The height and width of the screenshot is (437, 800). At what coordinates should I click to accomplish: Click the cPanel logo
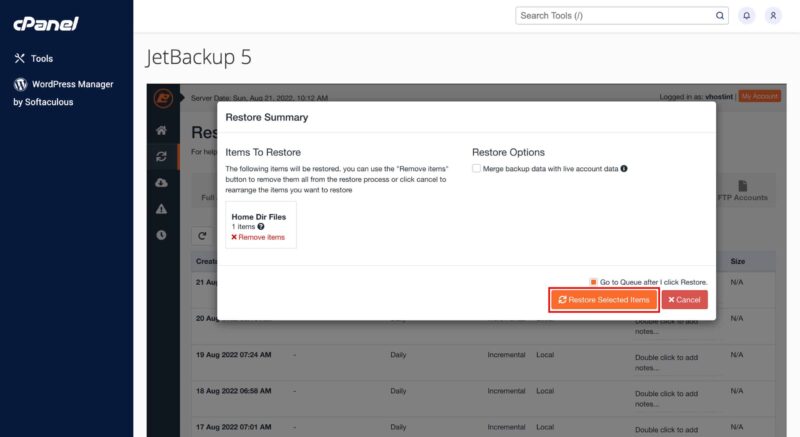point(45,23)
